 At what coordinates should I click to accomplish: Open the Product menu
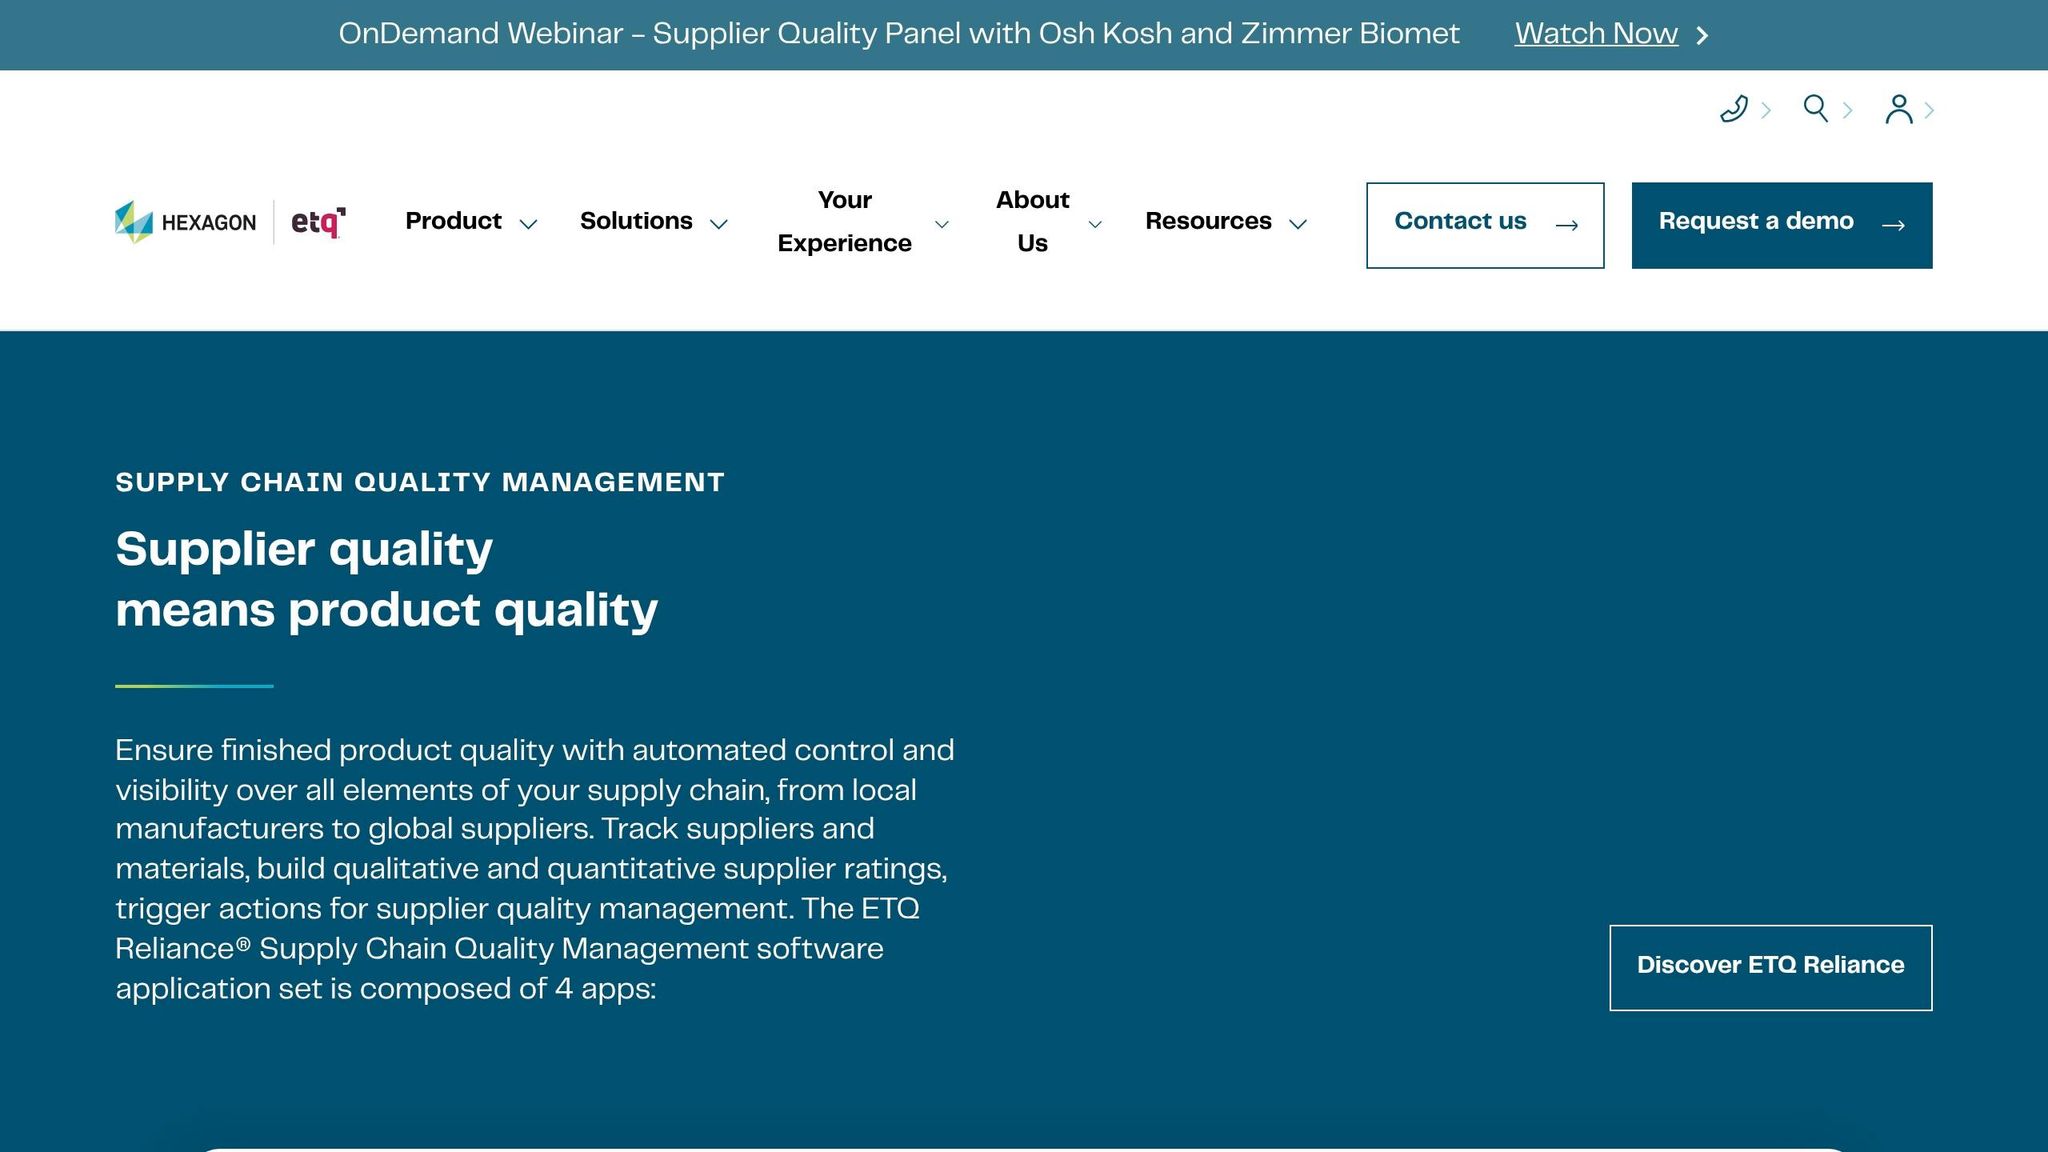[x=453, y=221]
